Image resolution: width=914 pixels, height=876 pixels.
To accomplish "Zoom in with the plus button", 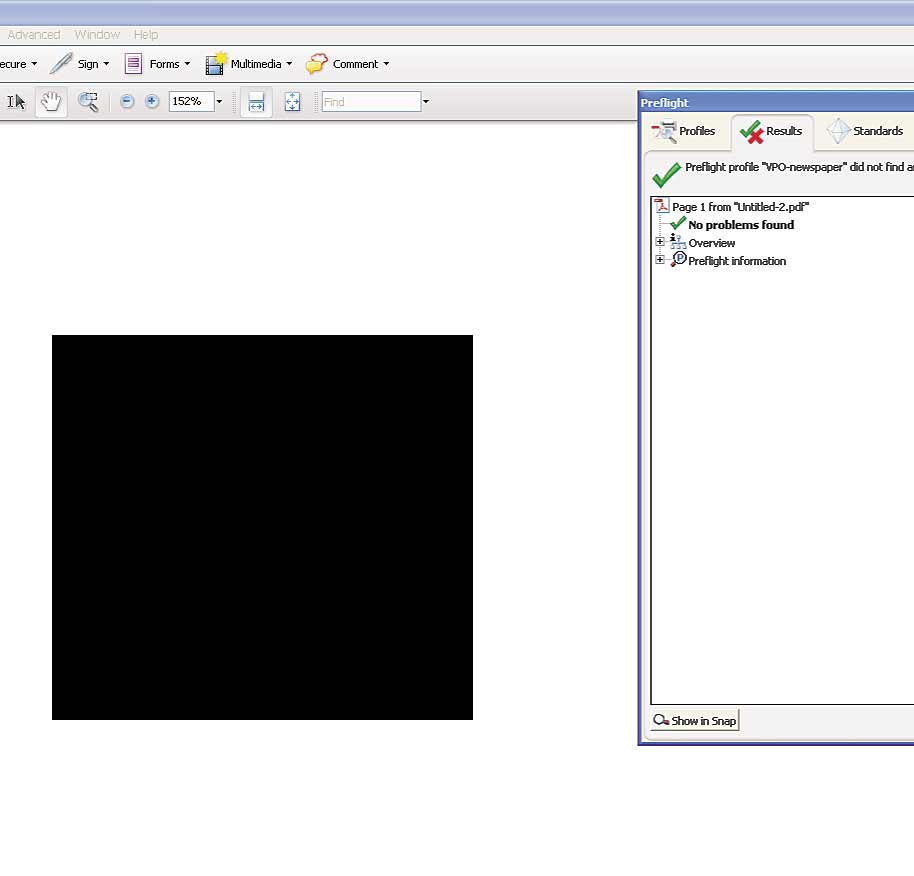I will [152, 101].
